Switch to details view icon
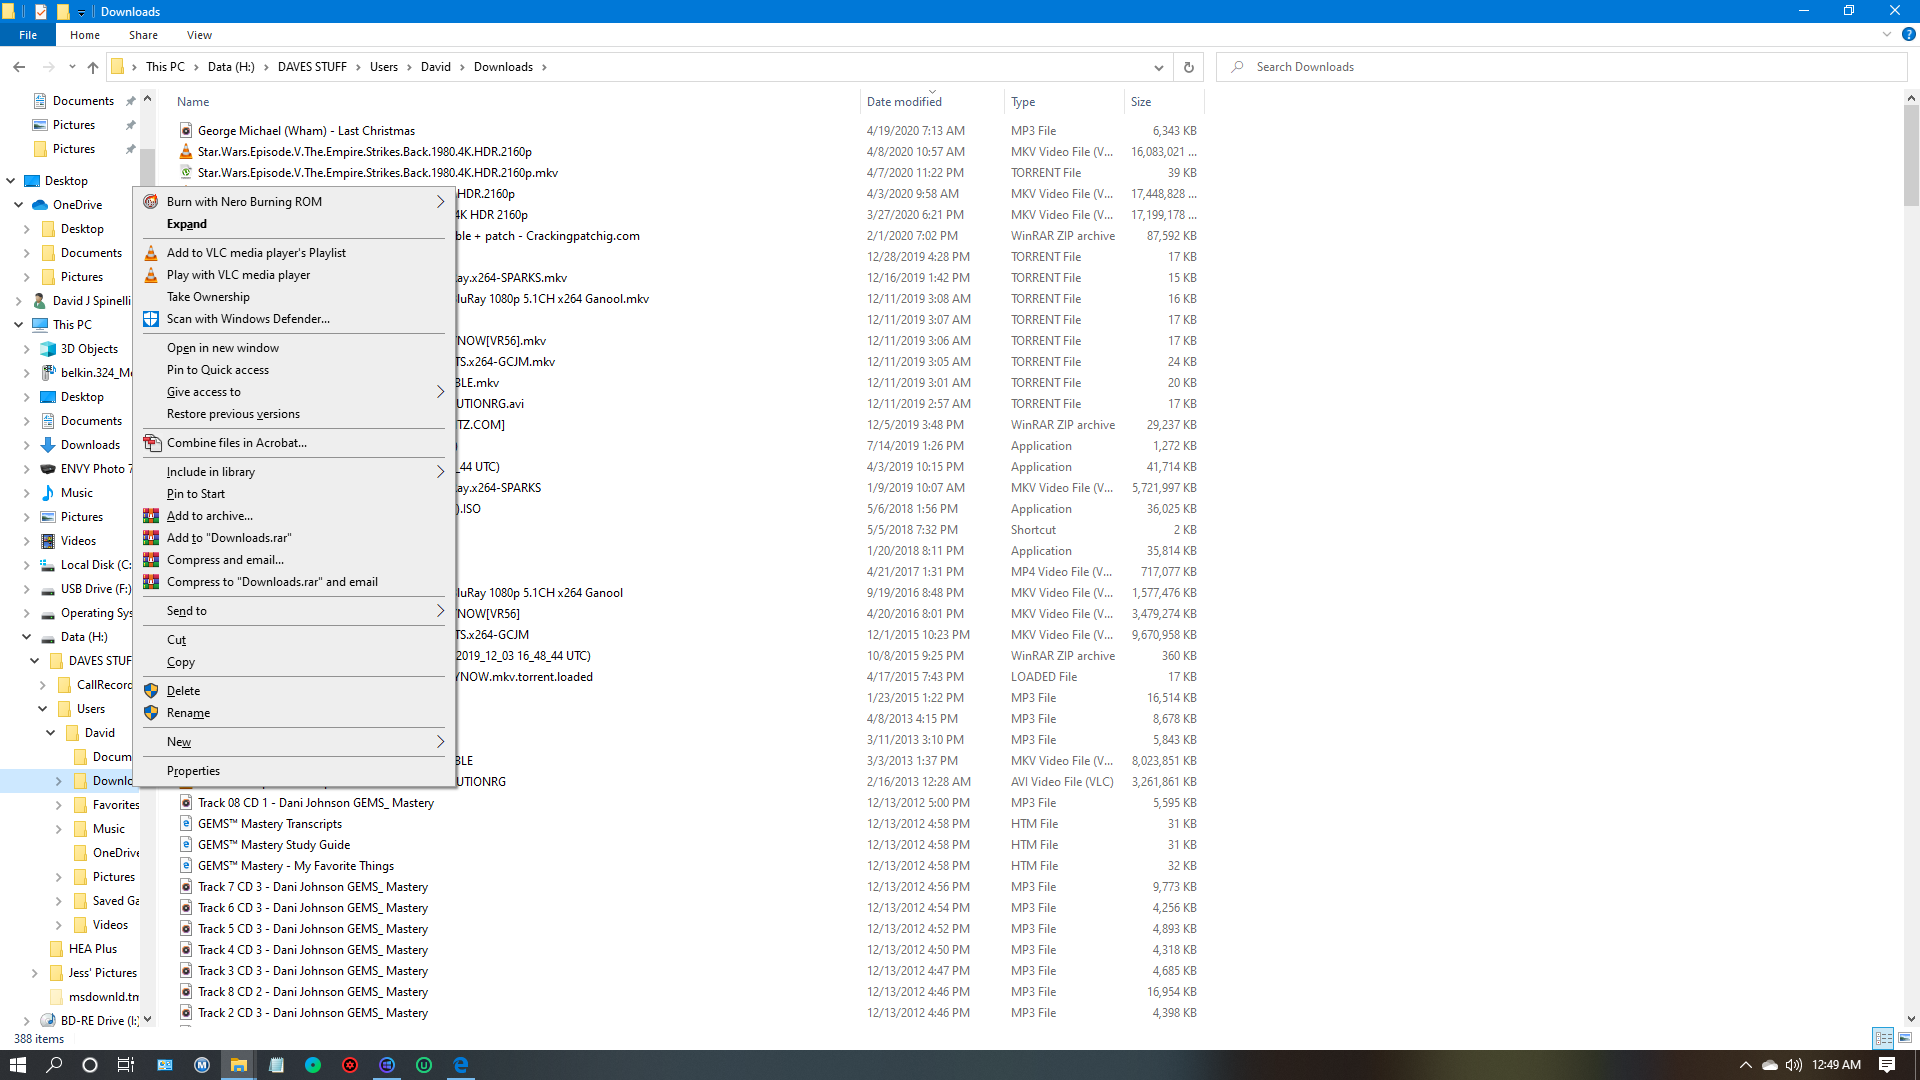Screen dimensions: 1920x1080 1883,1038
